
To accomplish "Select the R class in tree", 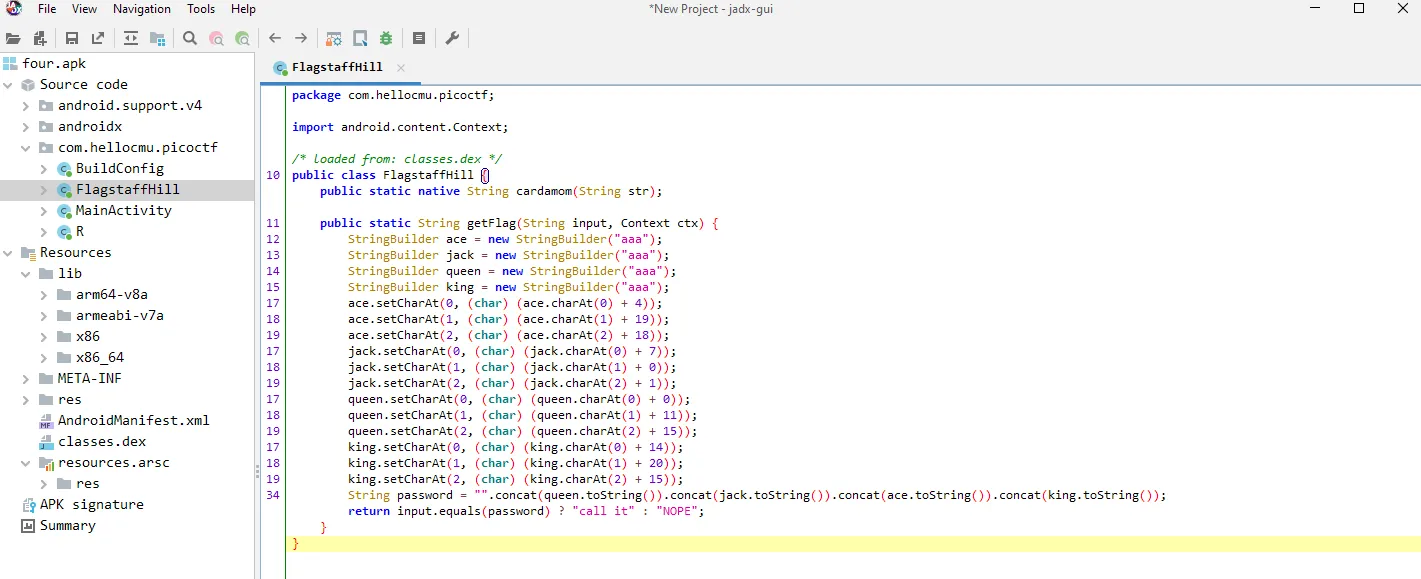I will pyautogui.click(x=80, y=231).
